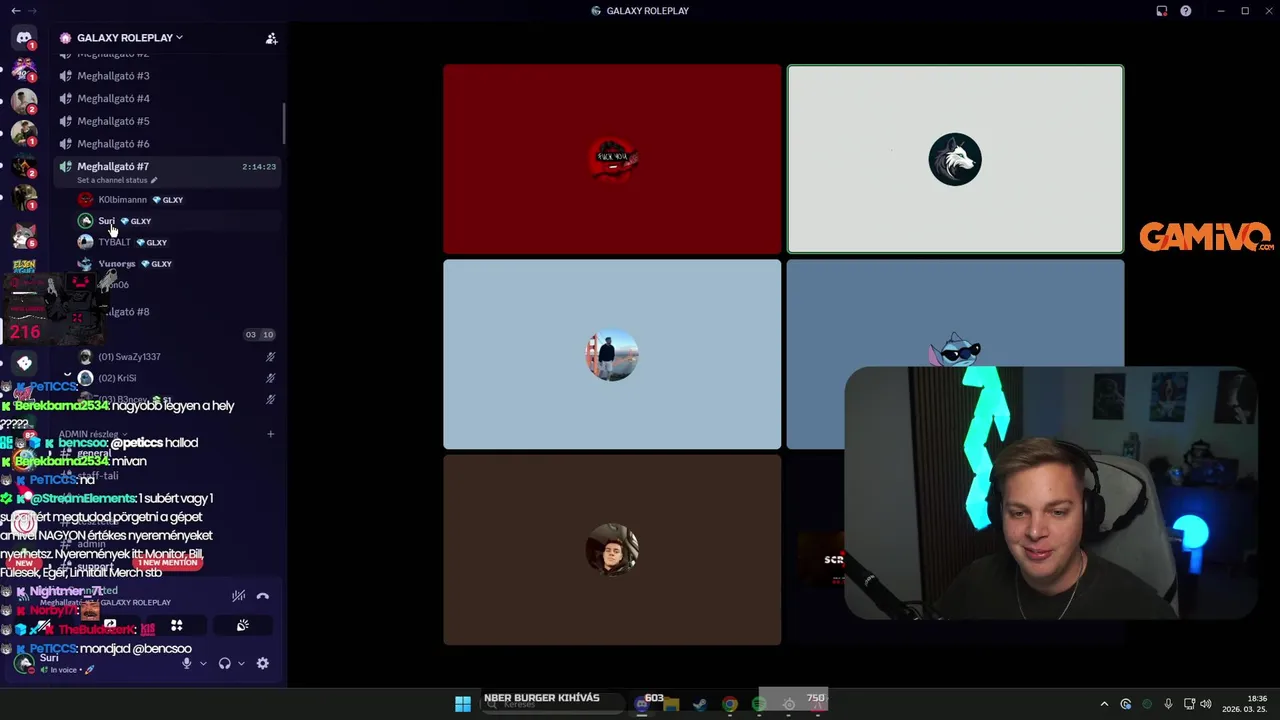This screenshot has height=720, width=1280.
Task: Go back with title bar left arrow
Action: (16, 11)
